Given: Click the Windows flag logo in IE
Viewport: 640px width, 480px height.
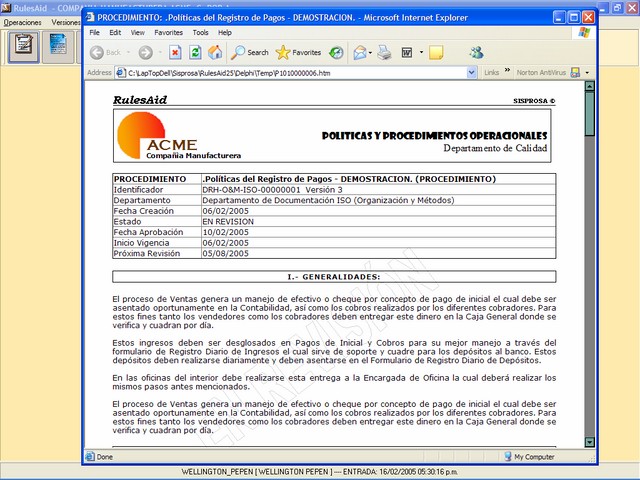Looking at the screenshot, I should [584, 33].
